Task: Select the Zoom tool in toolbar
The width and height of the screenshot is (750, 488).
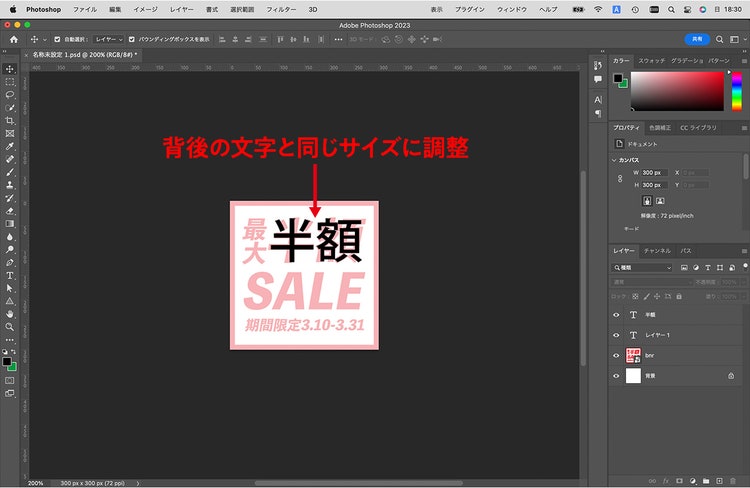Action: tap(10, 327)
